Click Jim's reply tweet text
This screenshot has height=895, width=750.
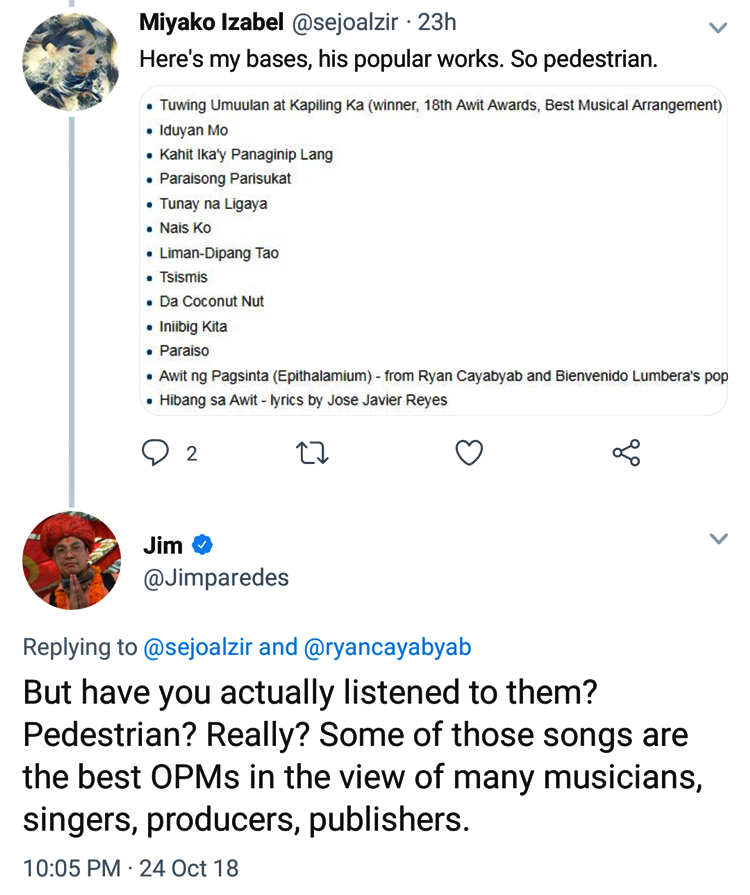pyautogui.click(x=360, y=755)
